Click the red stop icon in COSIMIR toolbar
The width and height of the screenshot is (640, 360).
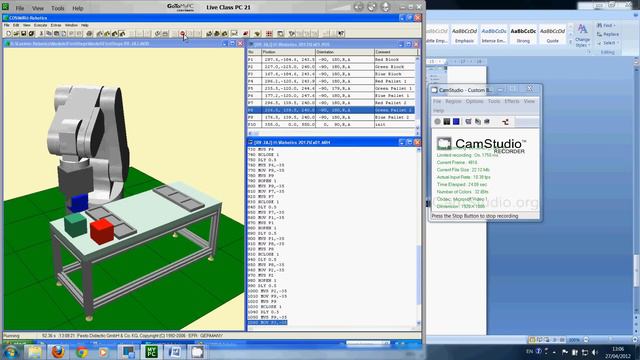click(182, 33)
